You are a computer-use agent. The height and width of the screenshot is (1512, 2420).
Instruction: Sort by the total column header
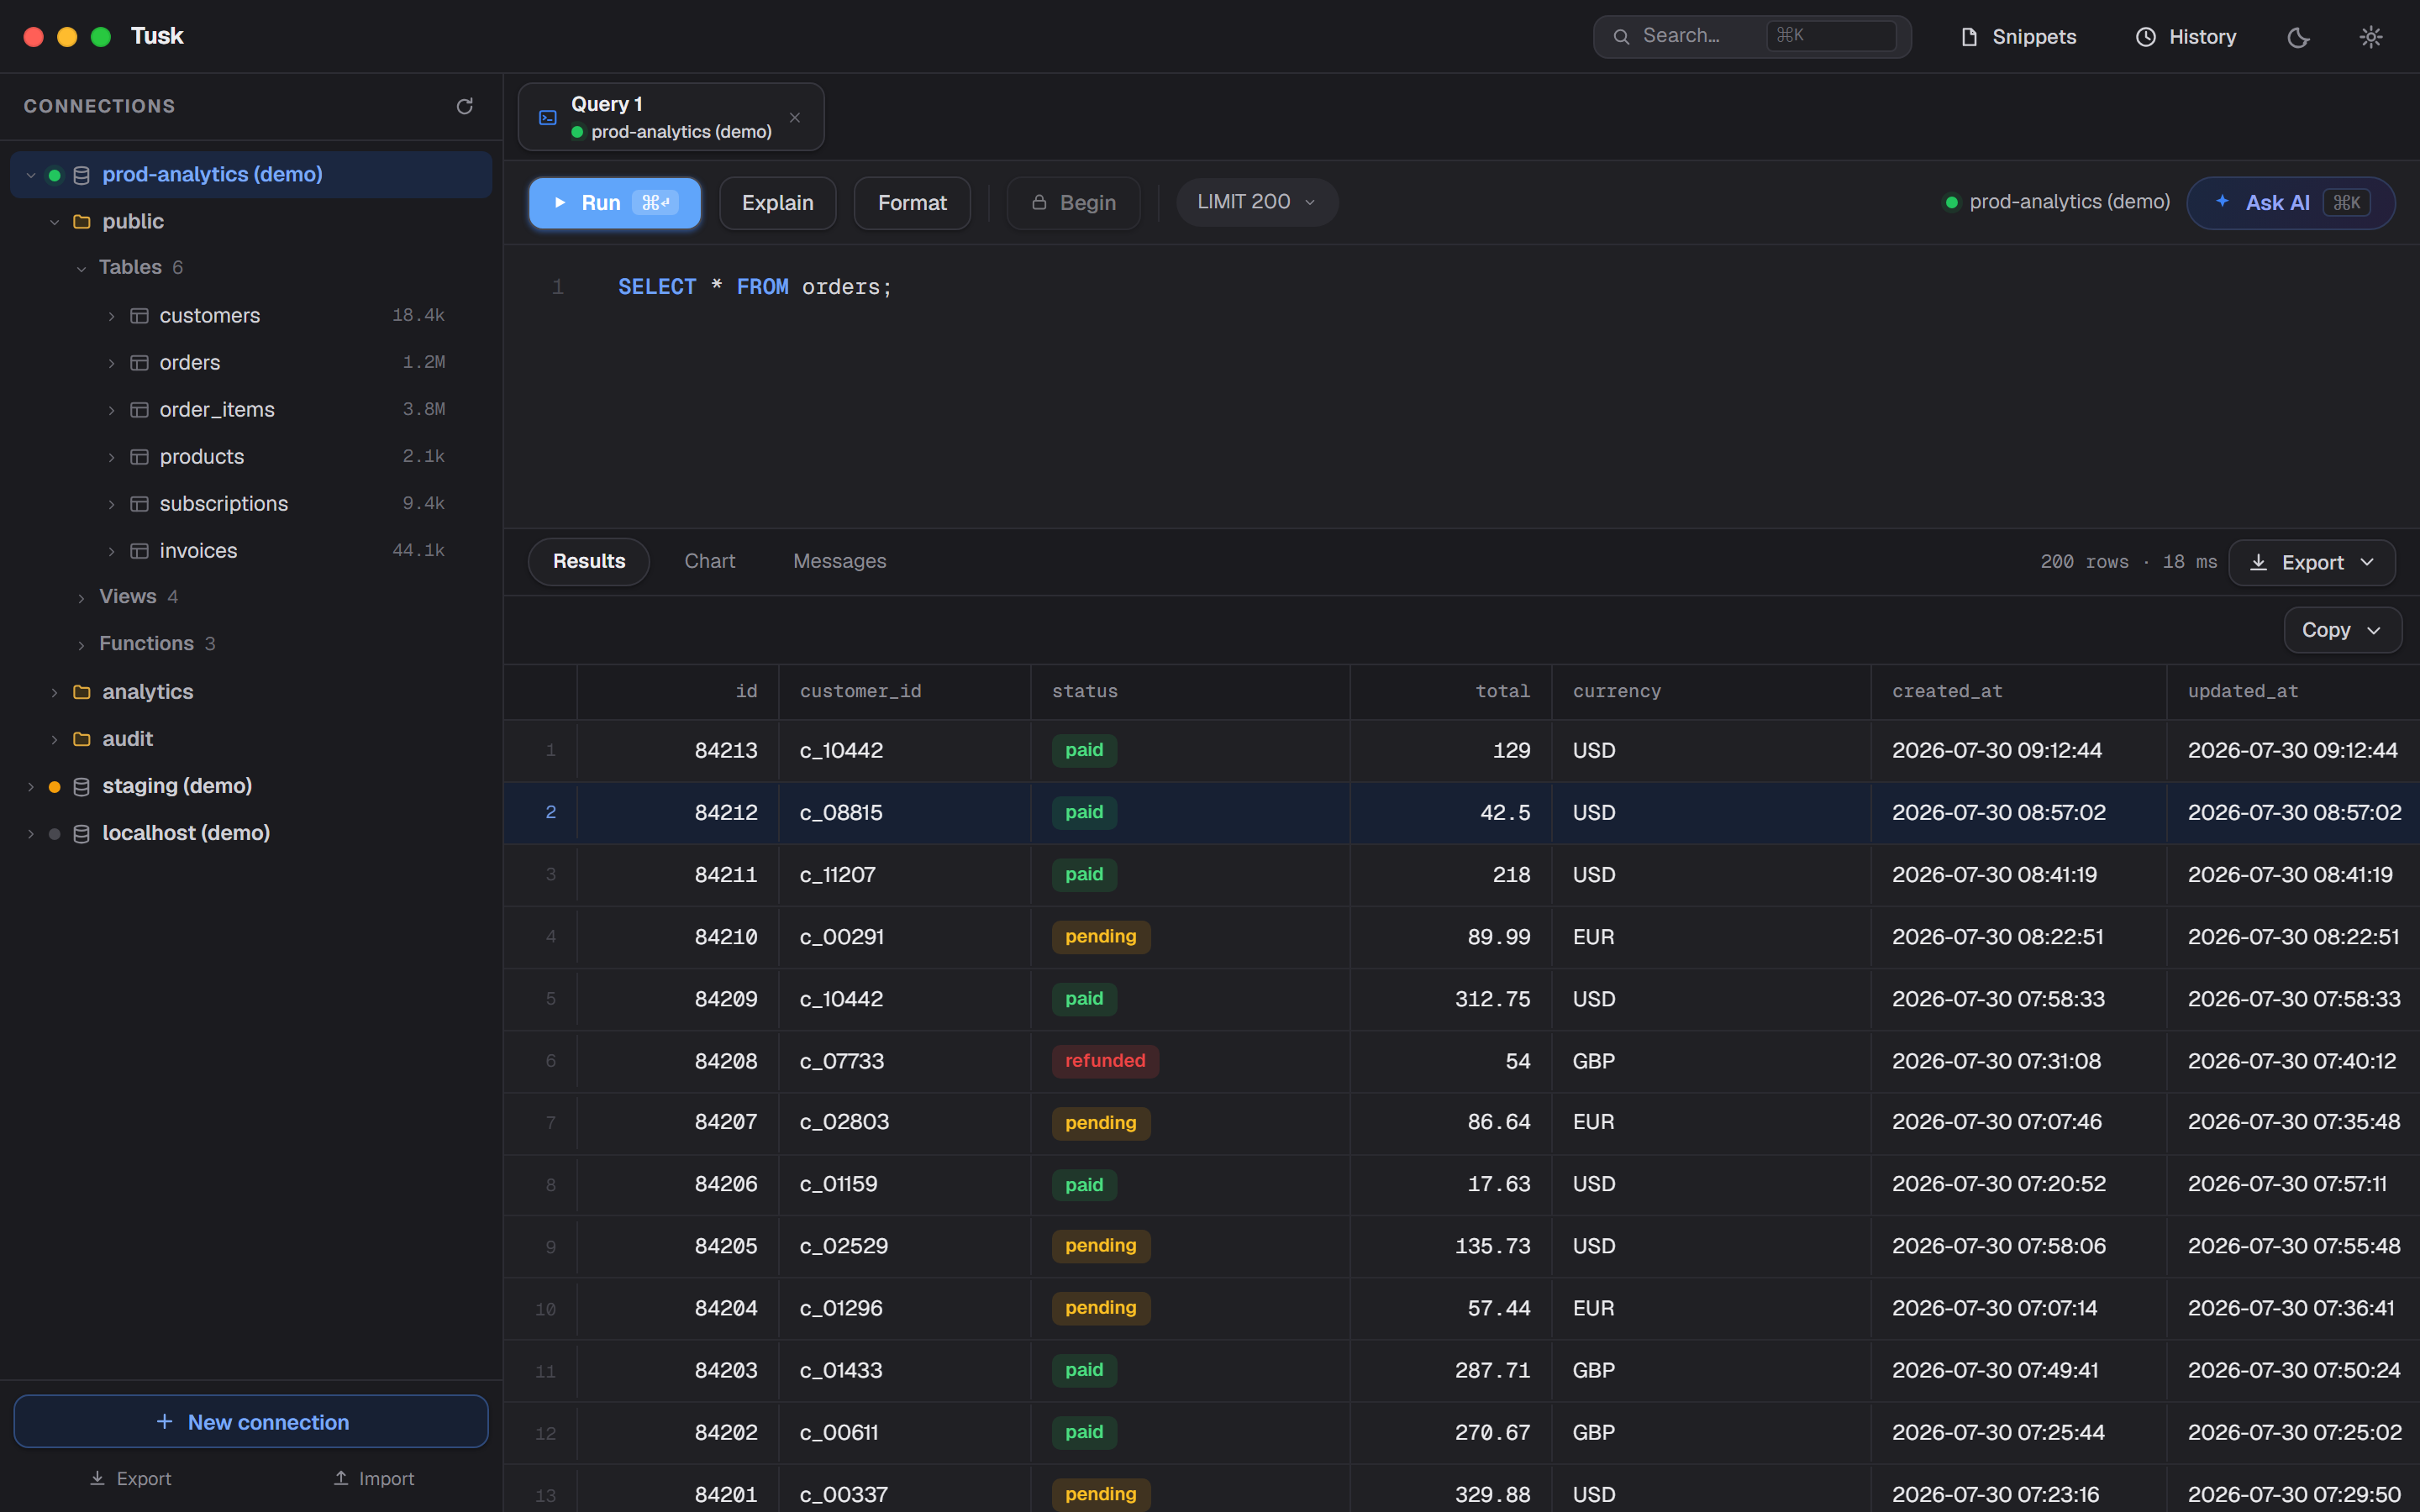coord(1451,691)
